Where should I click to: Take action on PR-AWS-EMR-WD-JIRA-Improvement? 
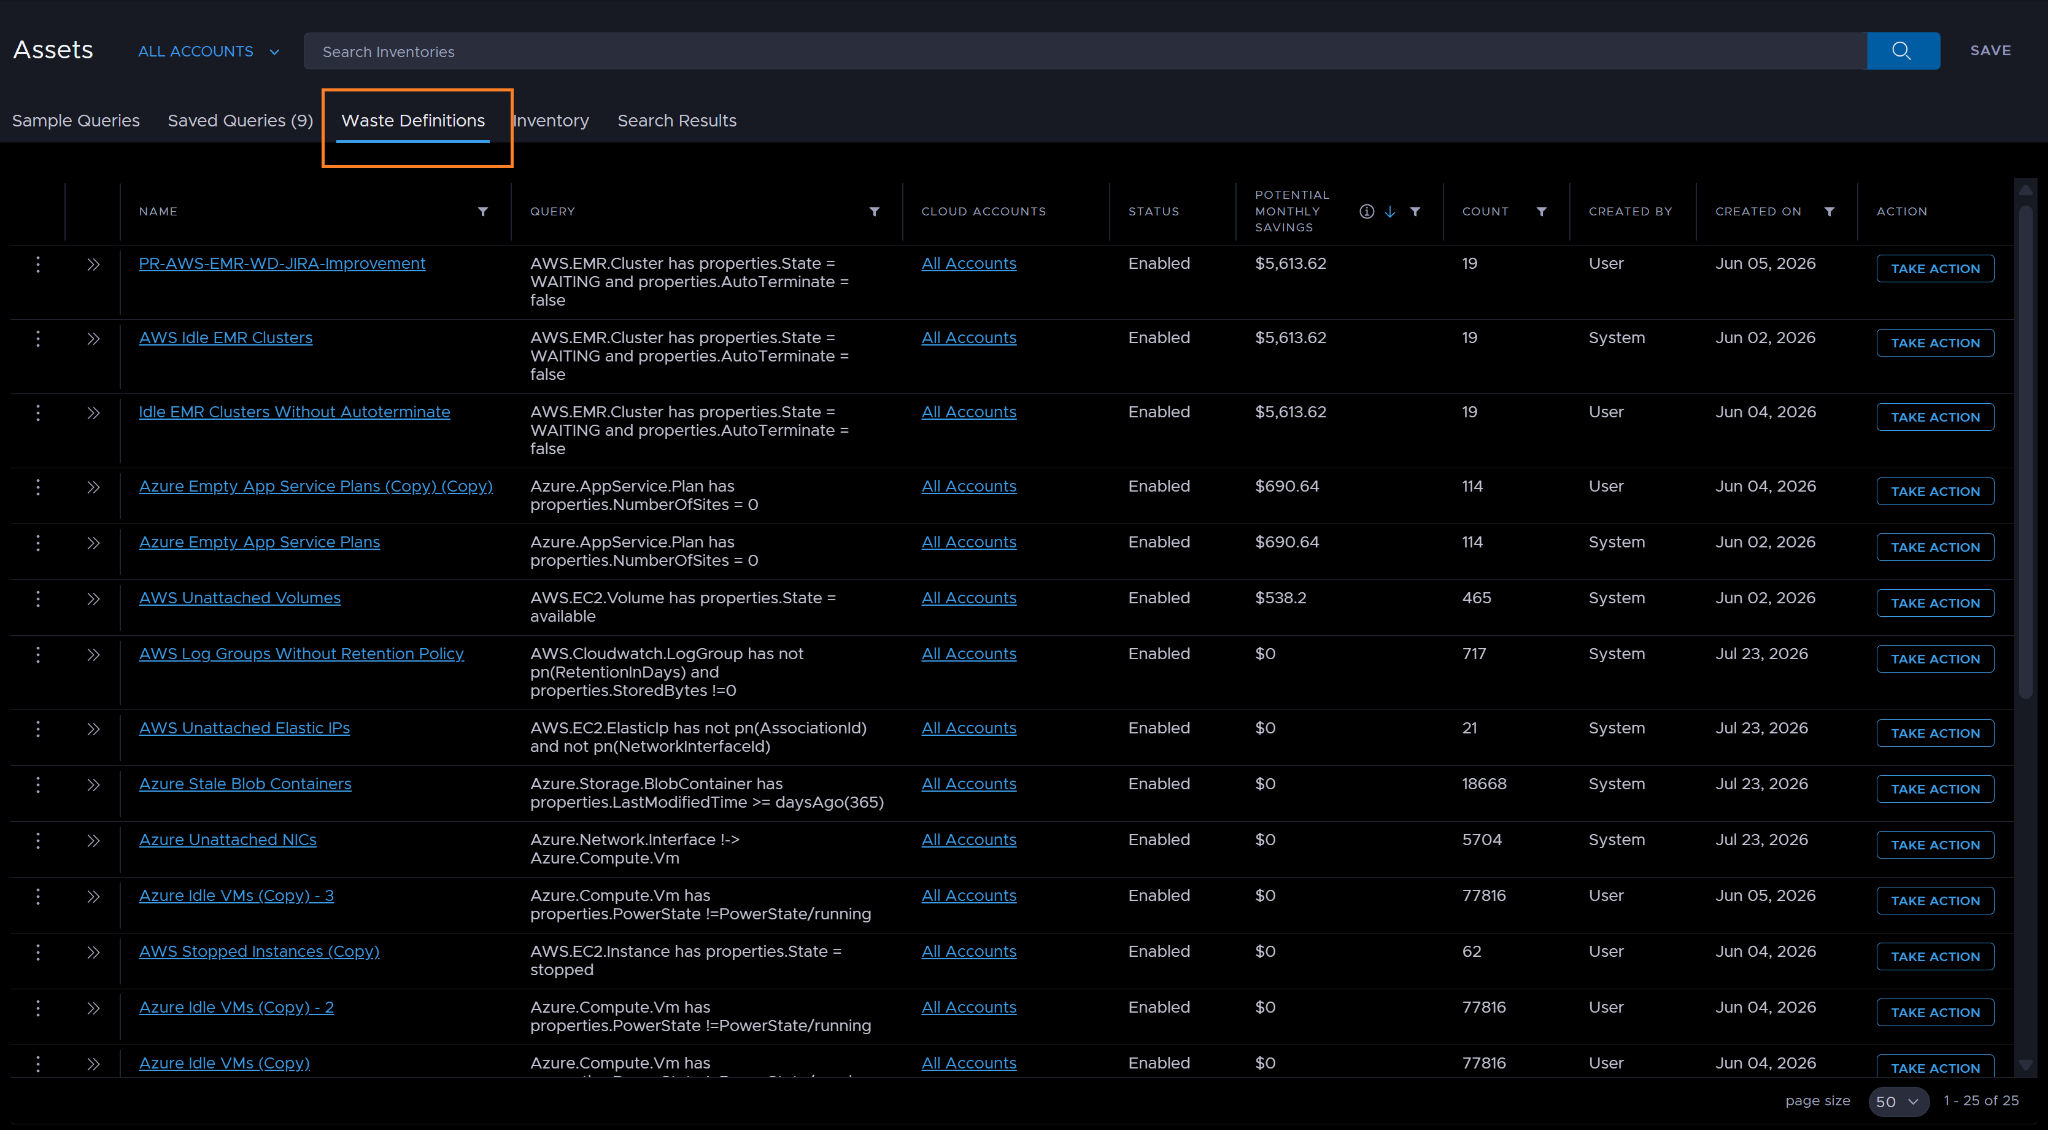[1935, 269]
